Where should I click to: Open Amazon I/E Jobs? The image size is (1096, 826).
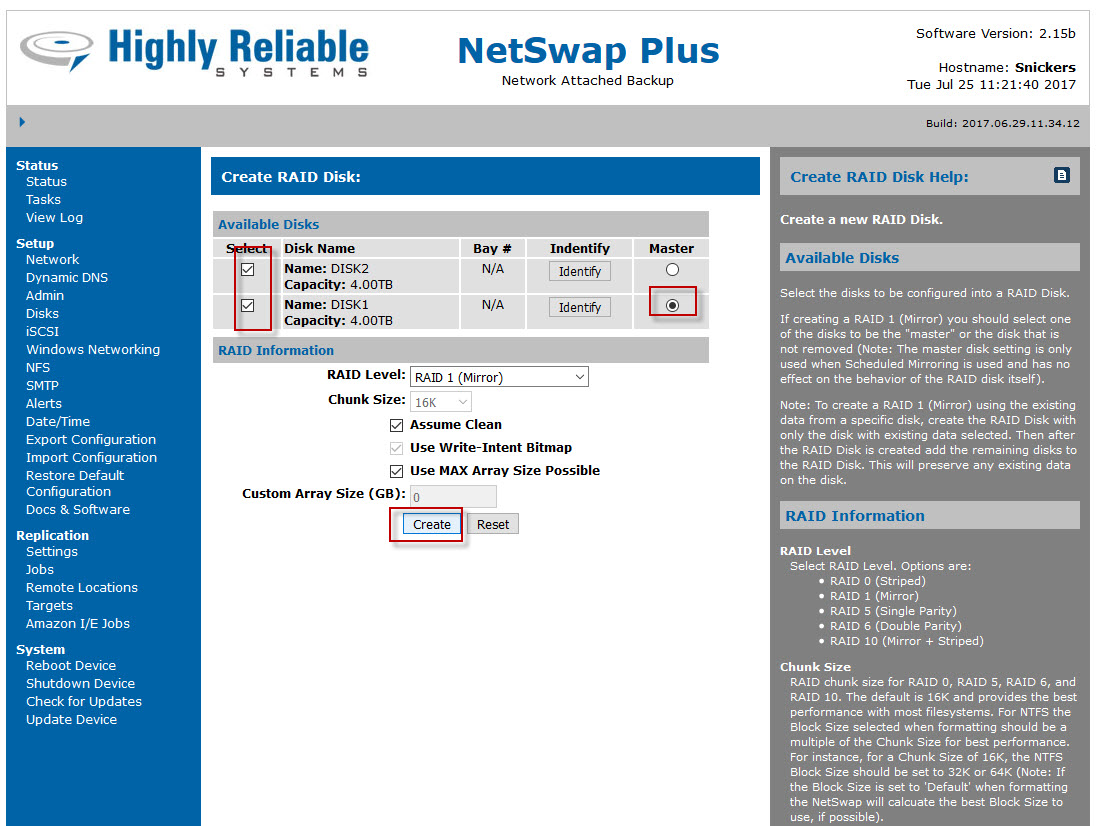pyautogui.click(x=78, y=624)
